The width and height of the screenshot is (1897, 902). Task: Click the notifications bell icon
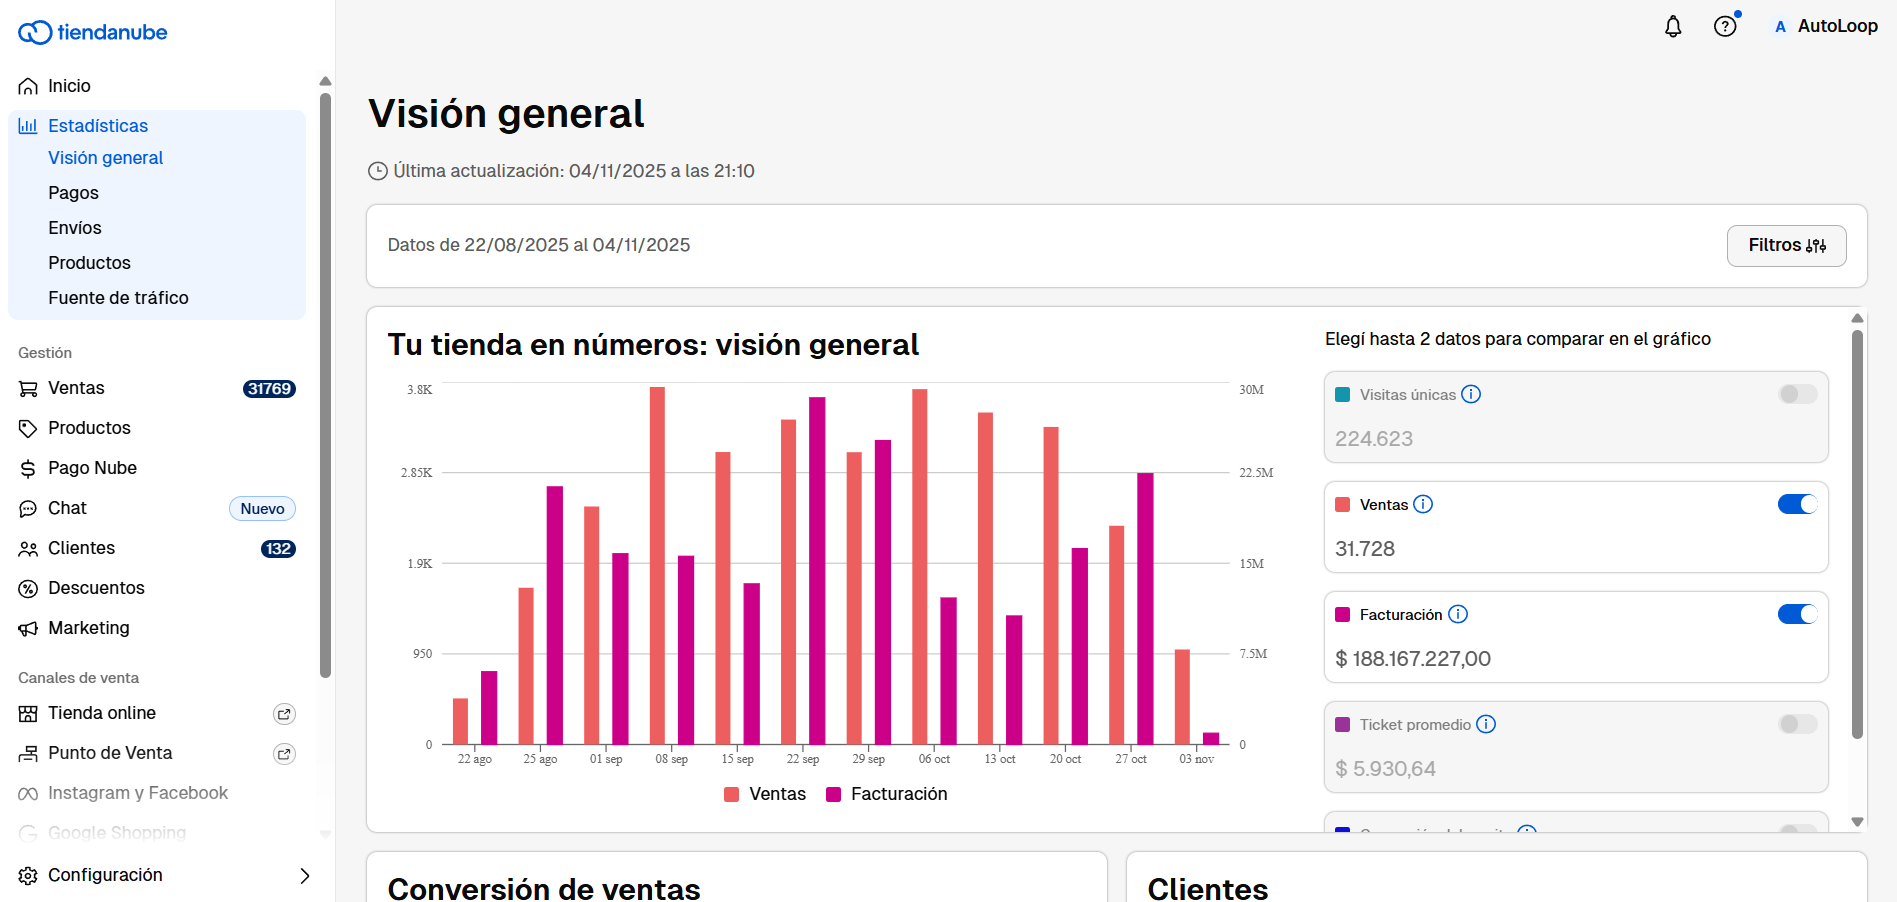pos(1672,27)
